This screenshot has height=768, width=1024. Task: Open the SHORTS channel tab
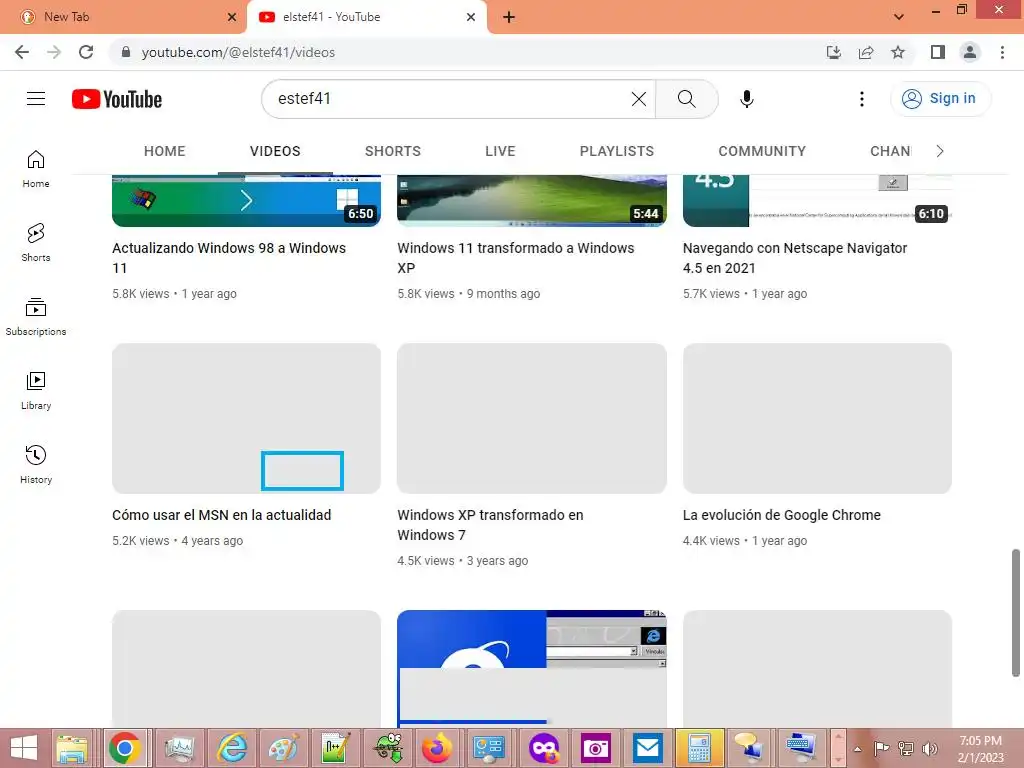392,151
